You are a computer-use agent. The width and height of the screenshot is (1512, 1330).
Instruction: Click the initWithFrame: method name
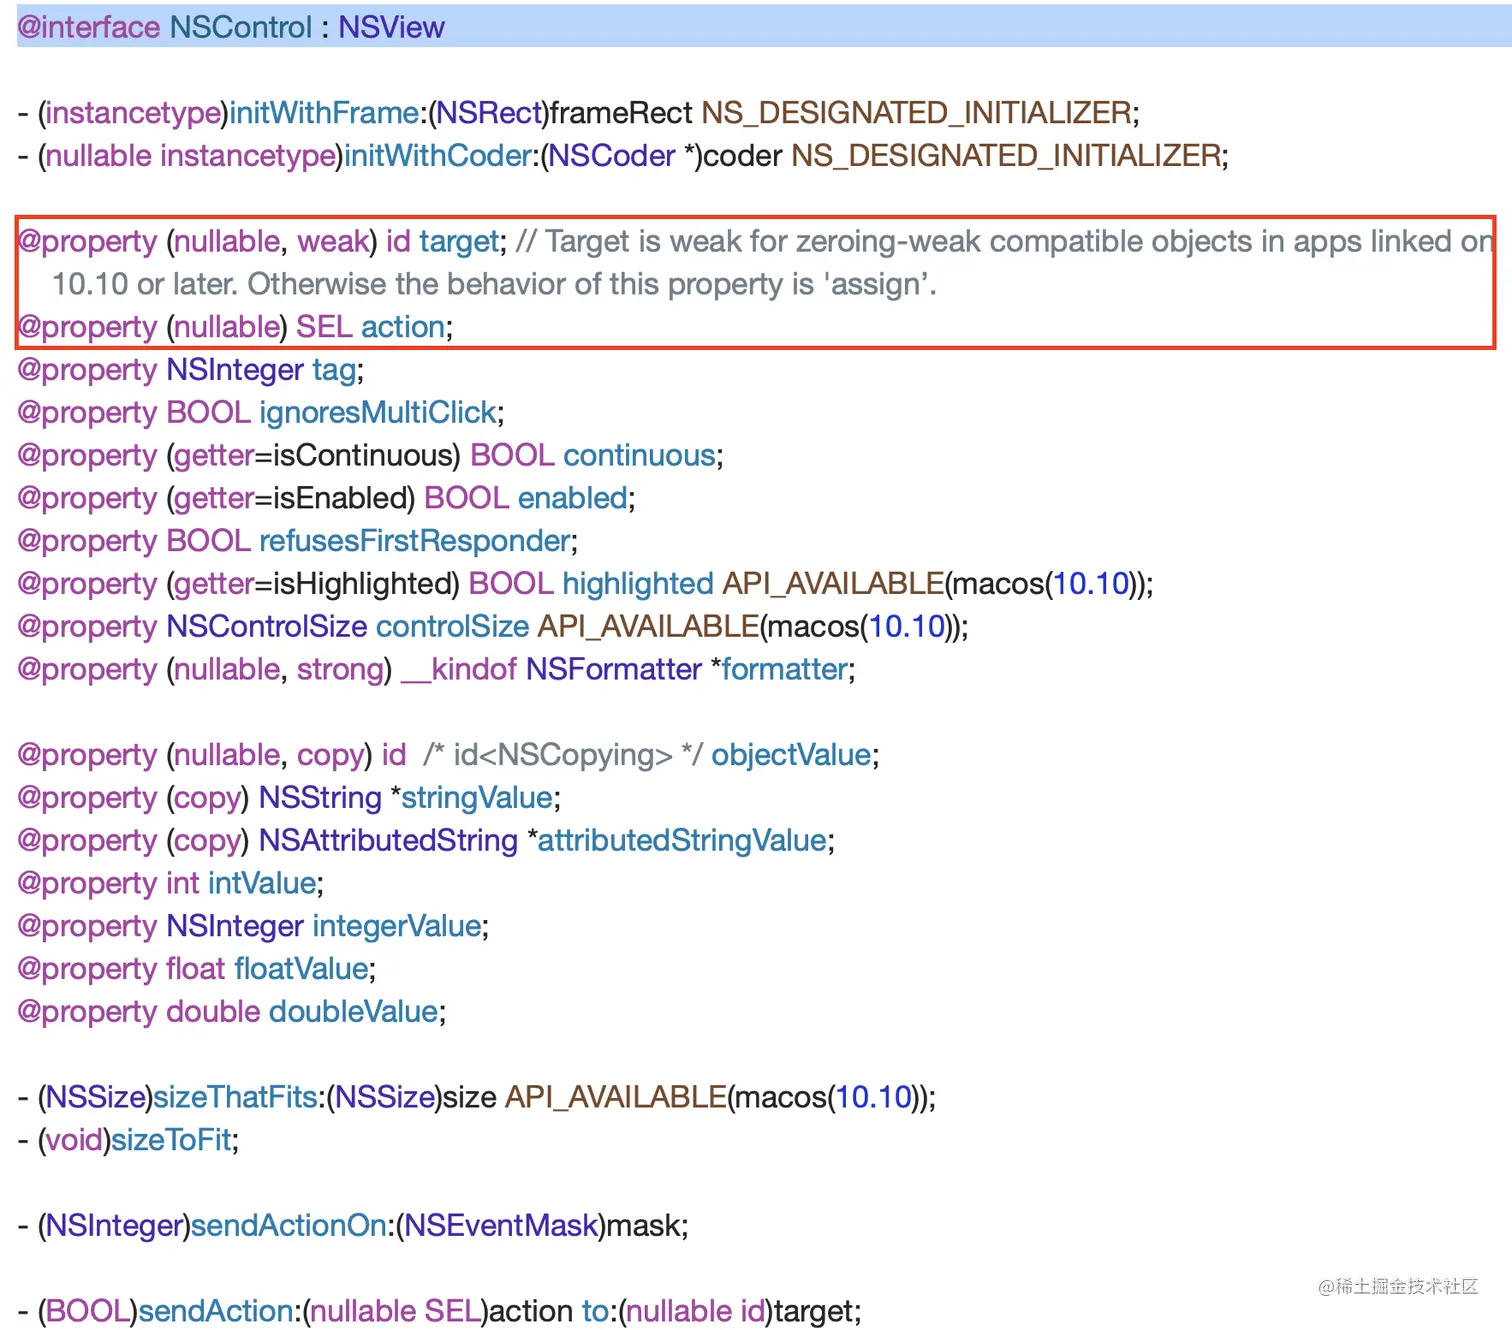325,113
